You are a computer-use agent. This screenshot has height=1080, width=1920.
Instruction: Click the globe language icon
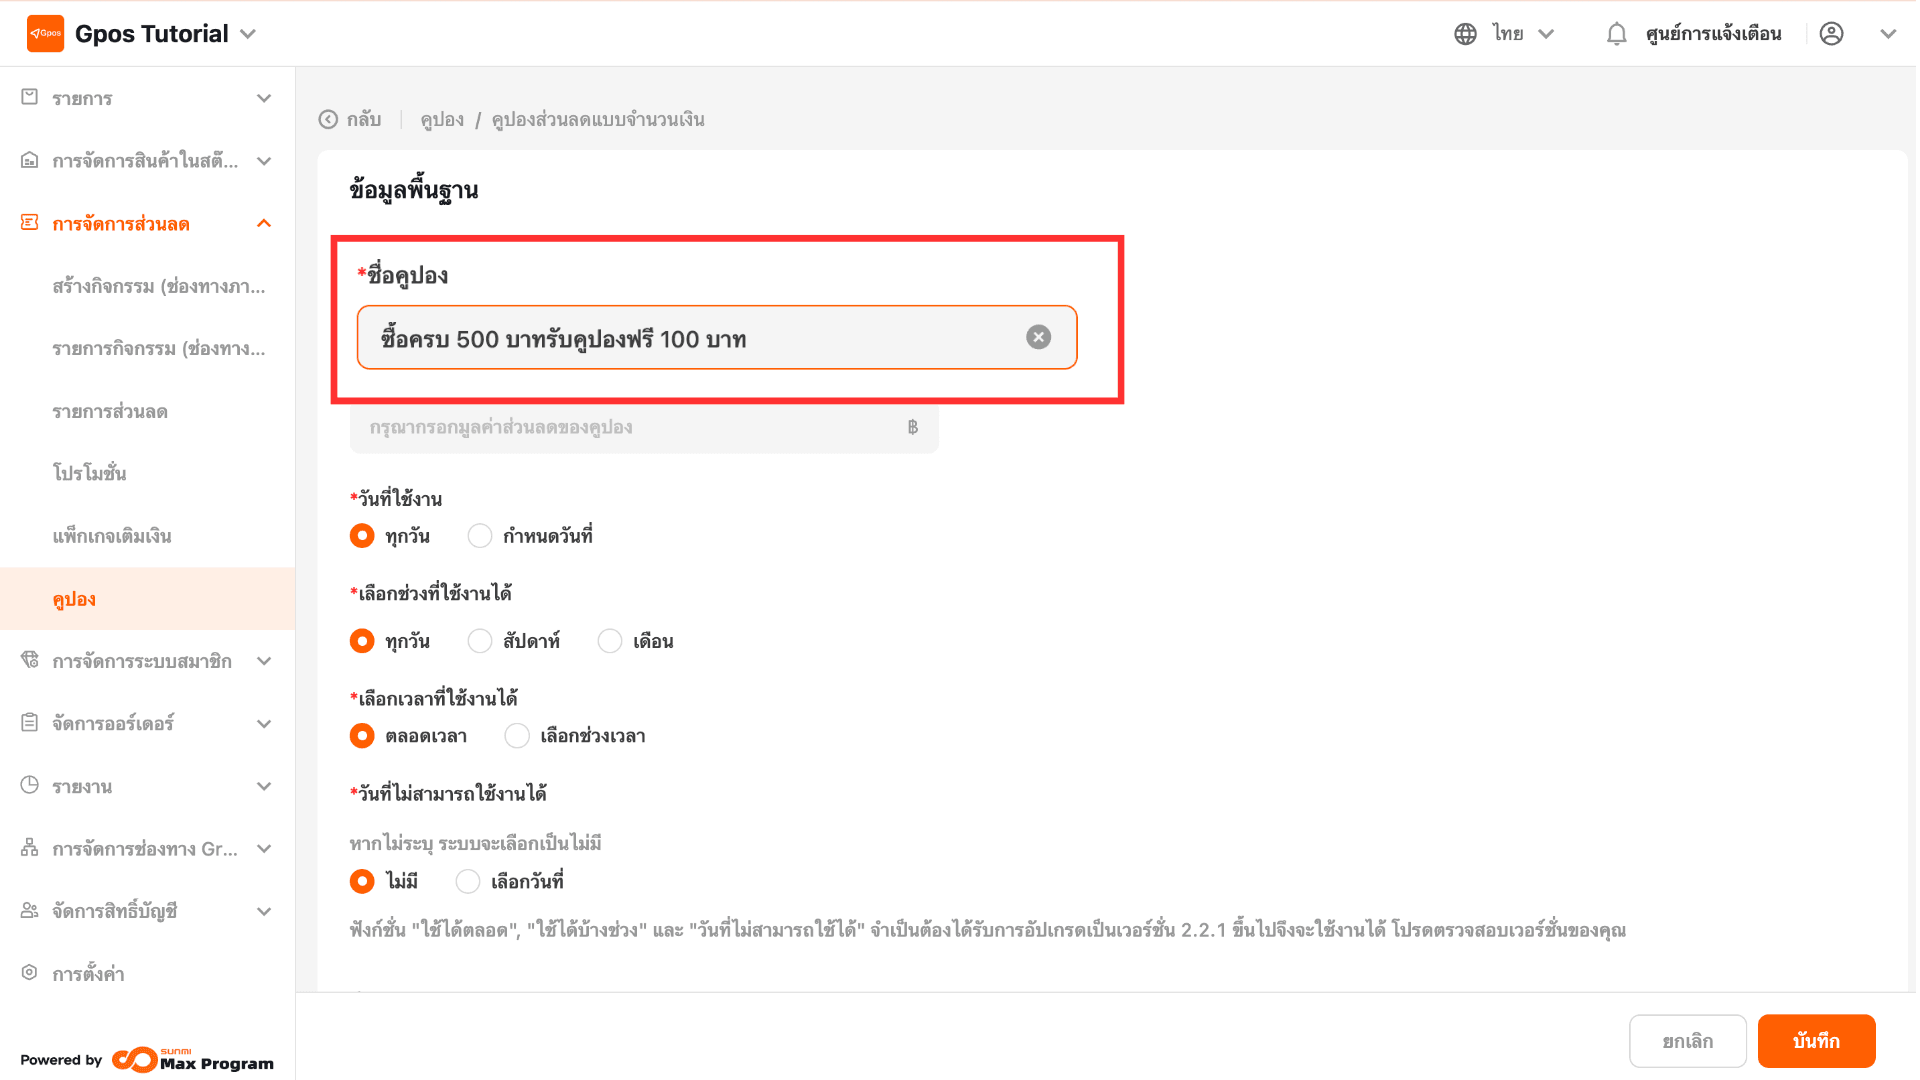pyautogui.click(x=1465, y=34)
